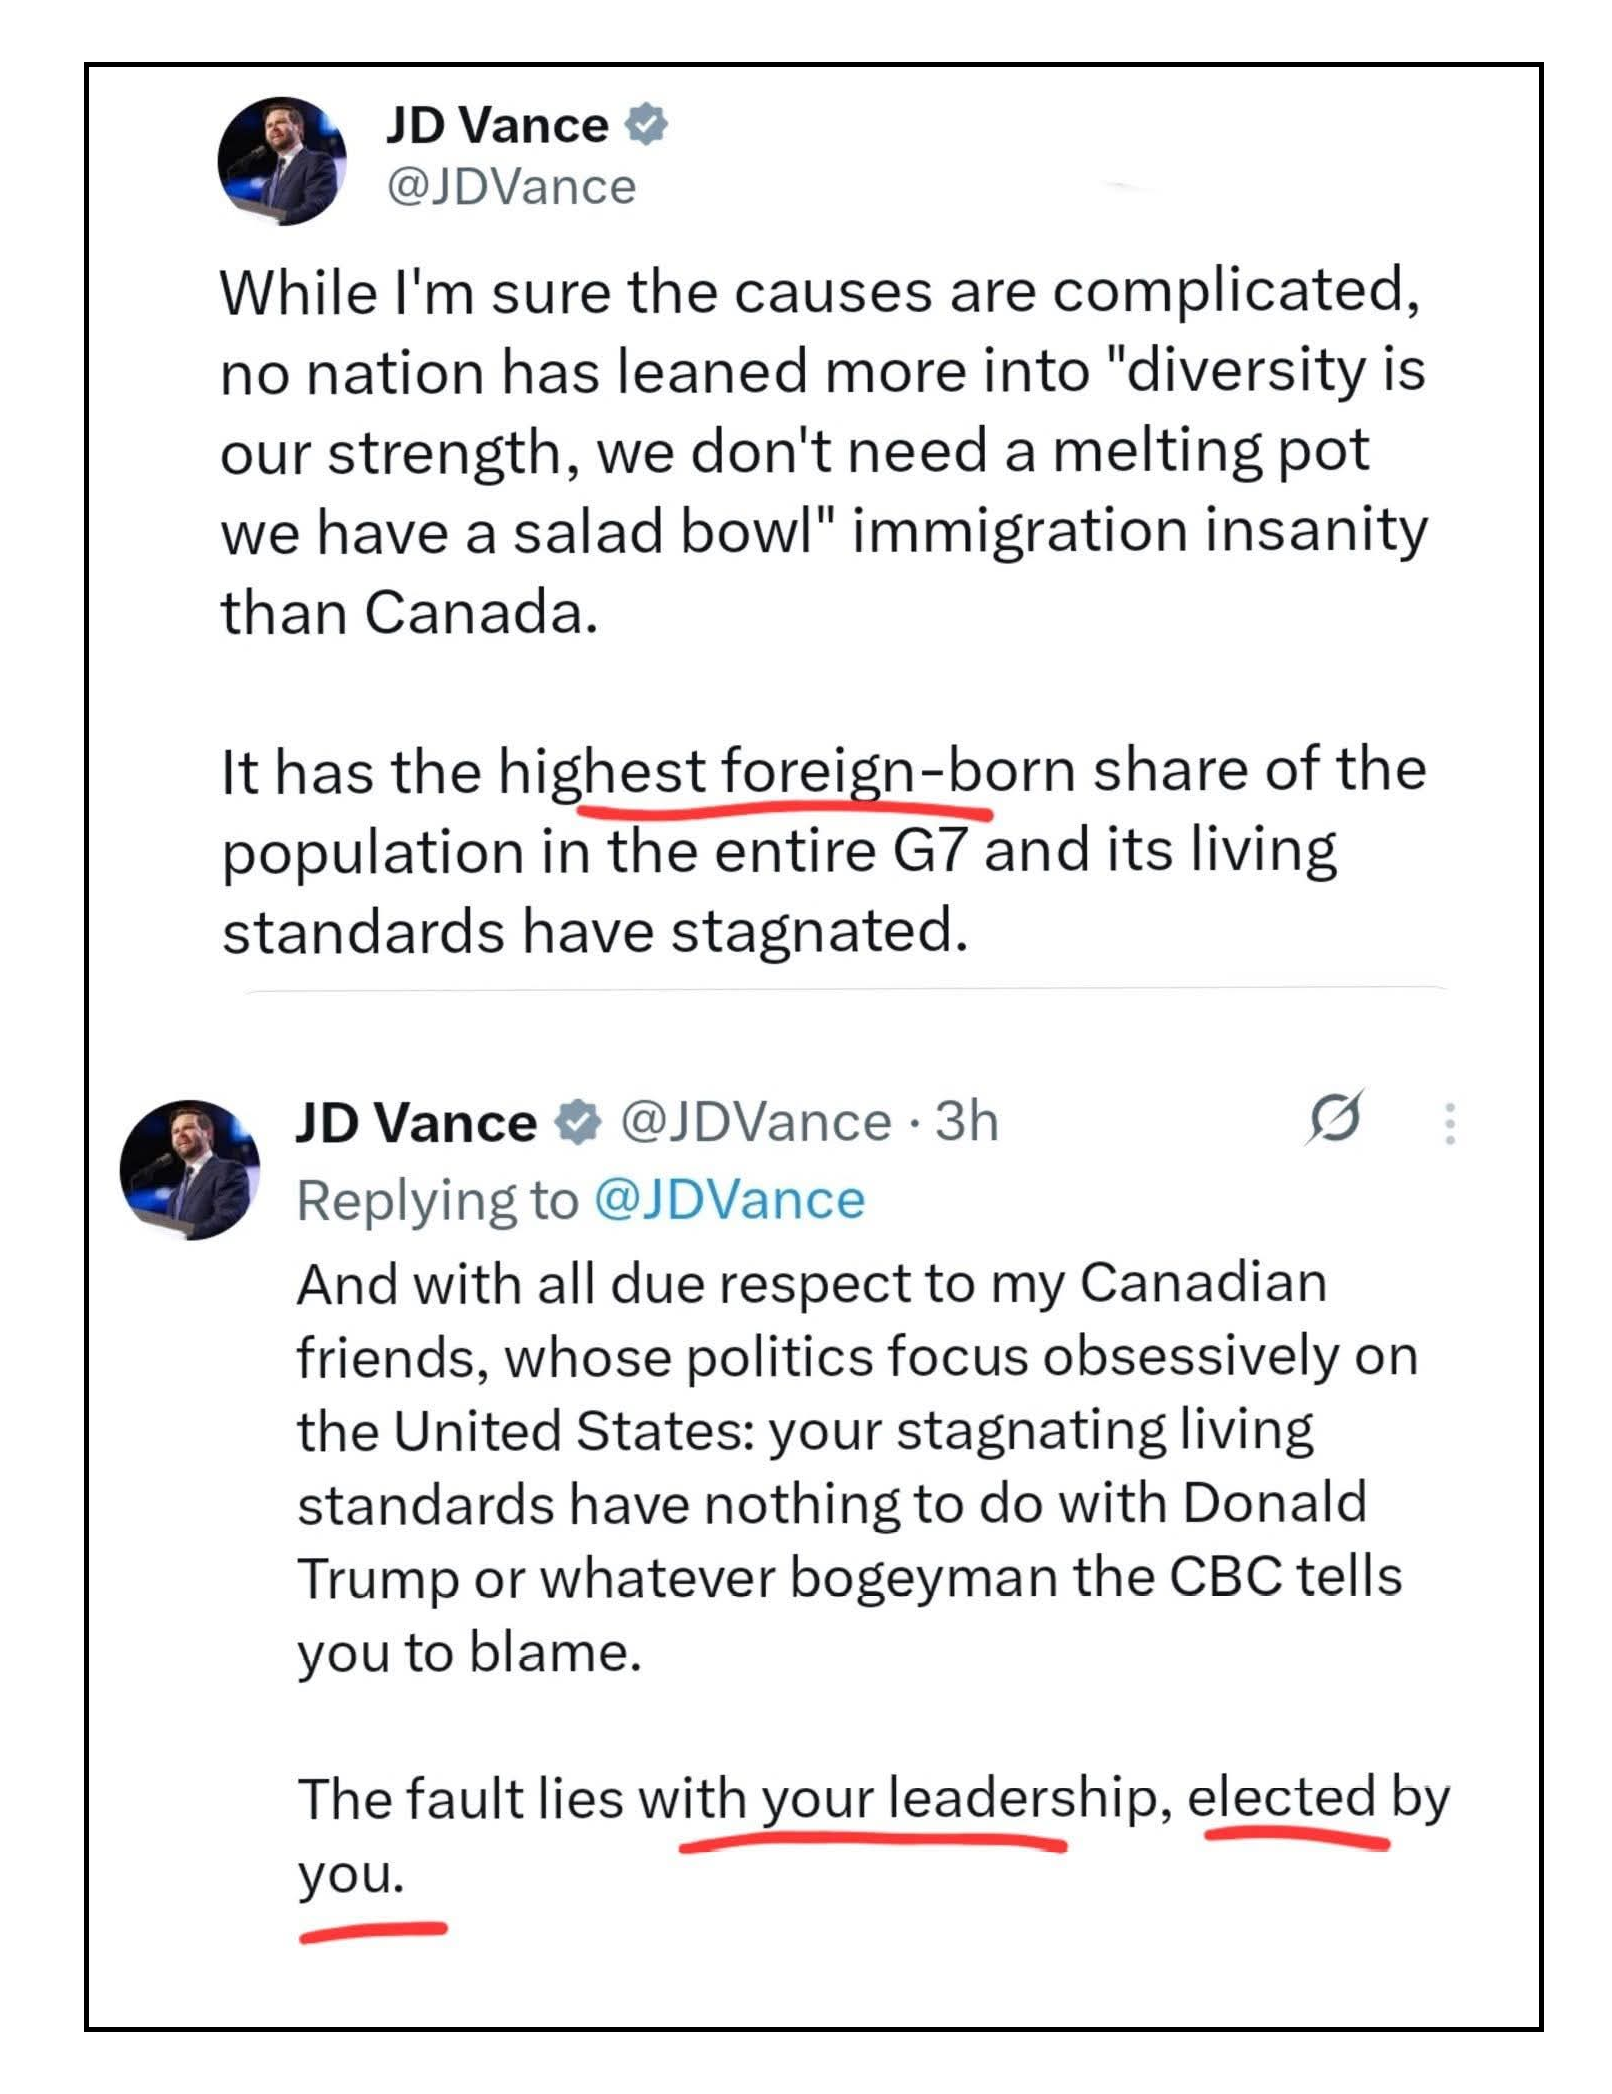
Task: Click red underline below "your leadership"
Action: (873, 1841)
